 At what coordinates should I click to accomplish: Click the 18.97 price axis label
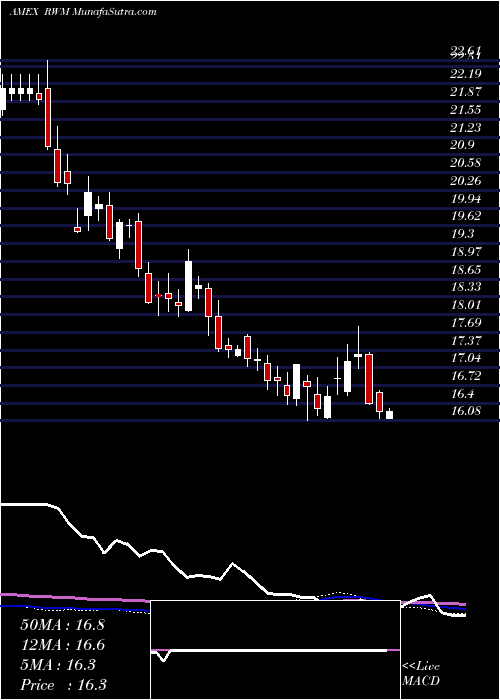coord(466,251)
